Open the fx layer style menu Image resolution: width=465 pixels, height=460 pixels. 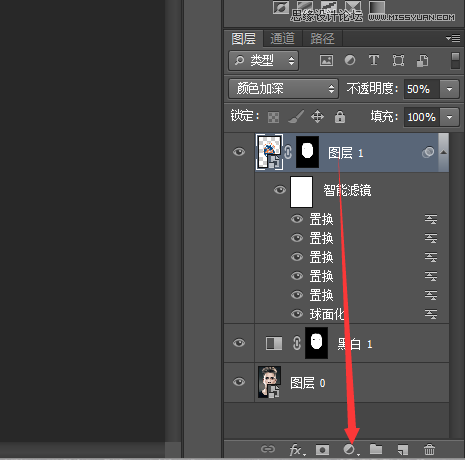click(297, 450)
